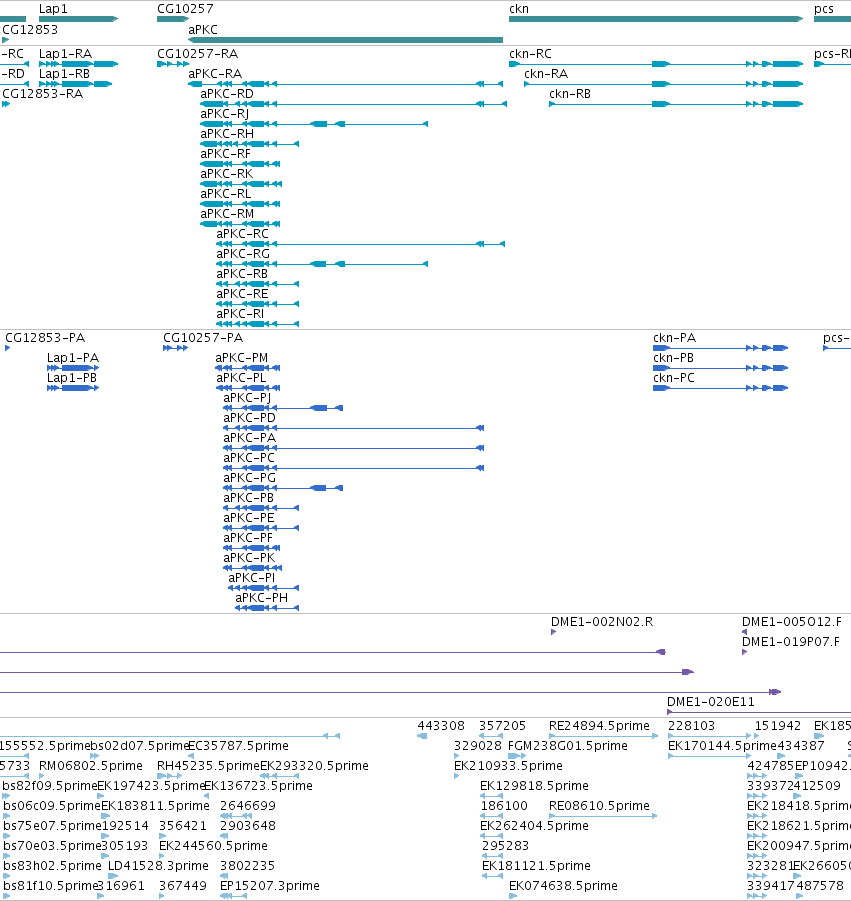Select the aPKC-PD protein label
Viewport: 851px width, 901px height.
click(249, 417)
